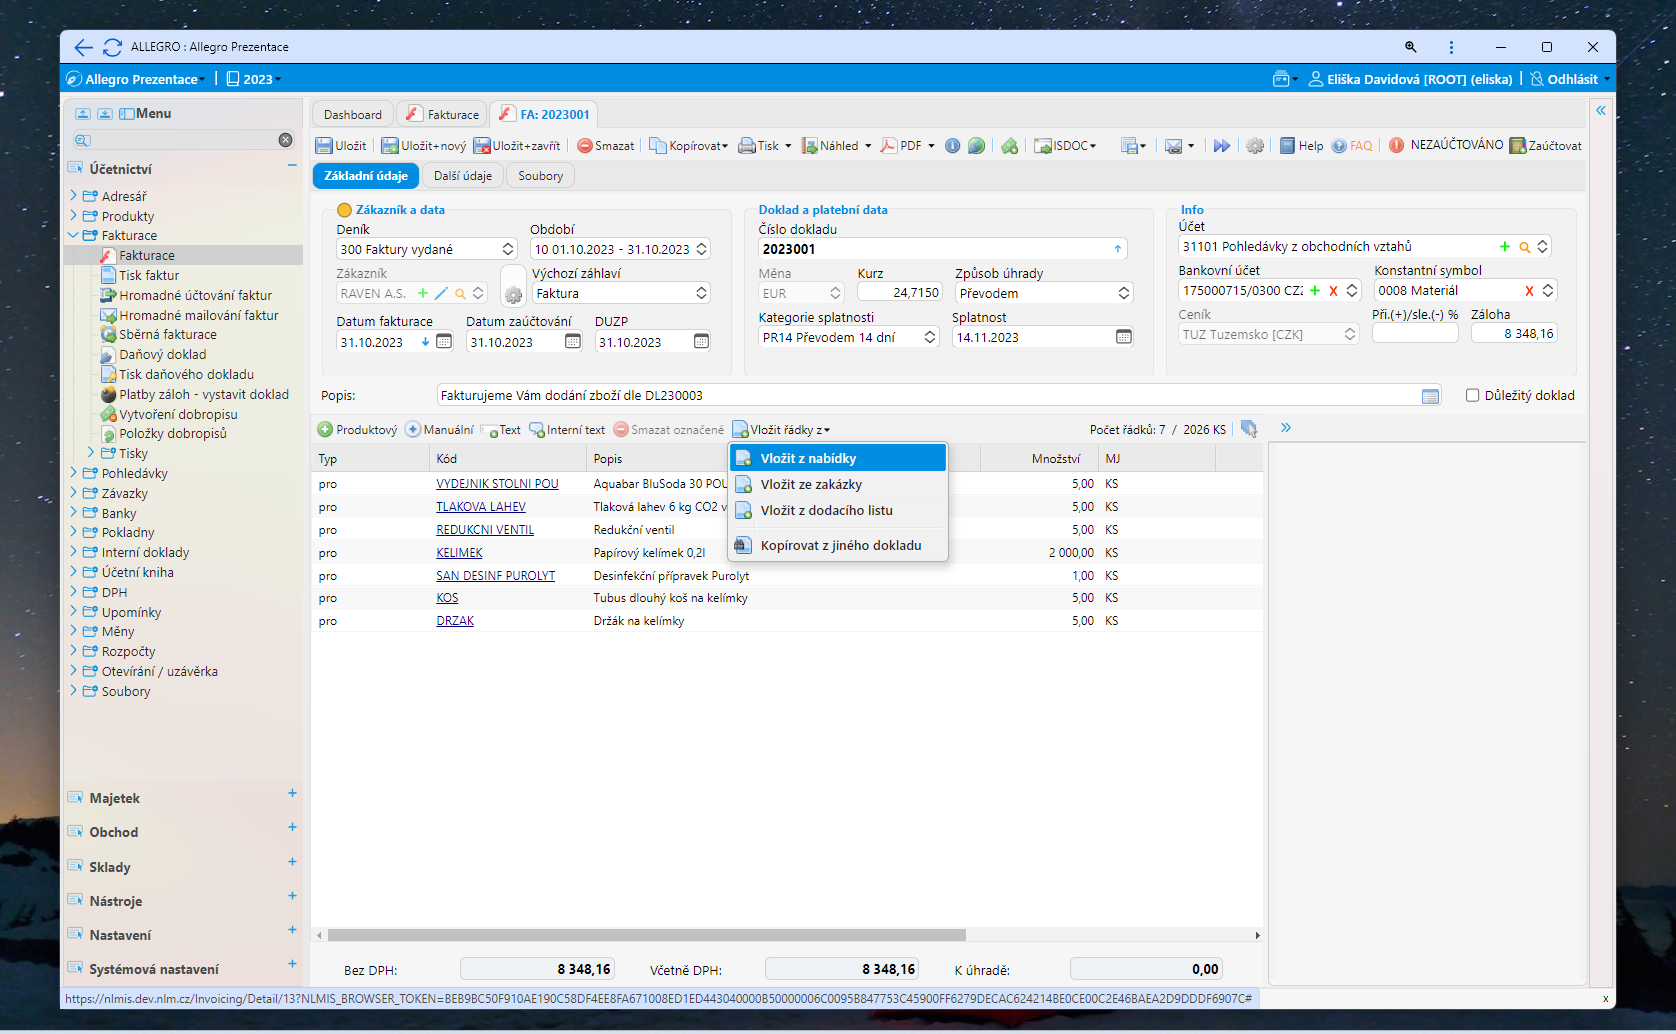
Task: Click the reload page icon
Action: [113, 47]
